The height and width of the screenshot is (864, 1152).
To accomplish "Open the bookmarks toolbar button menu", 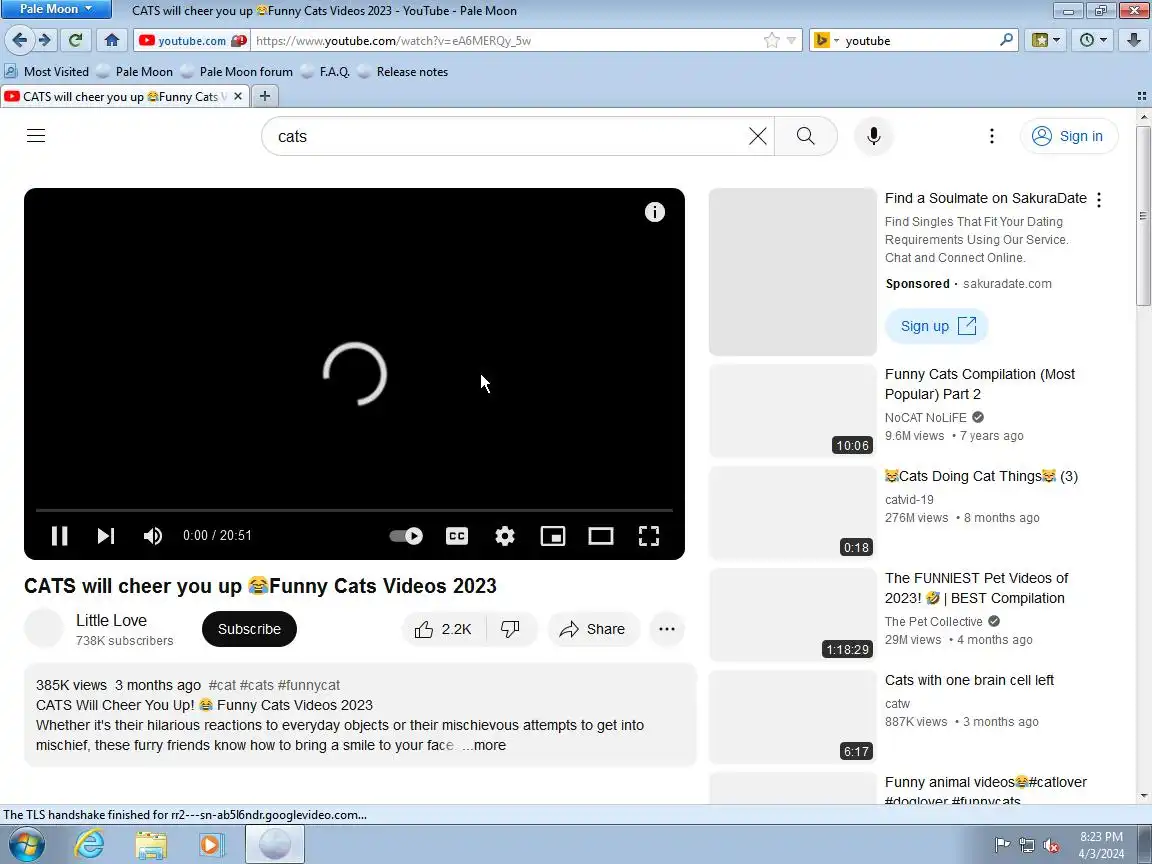I will (1045, 40).
